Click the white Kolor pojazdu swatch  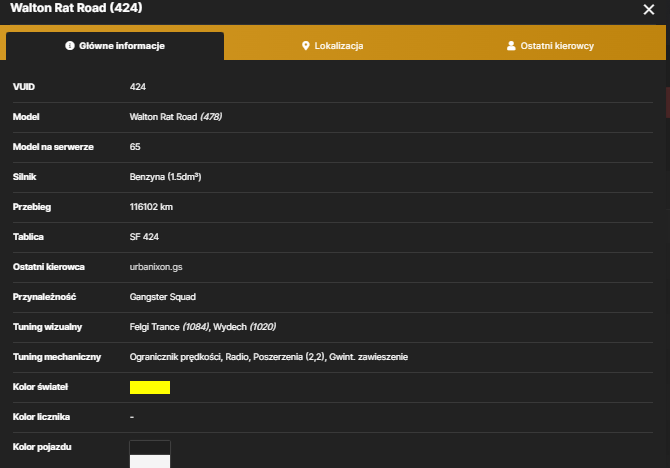(x=150, y=462)
